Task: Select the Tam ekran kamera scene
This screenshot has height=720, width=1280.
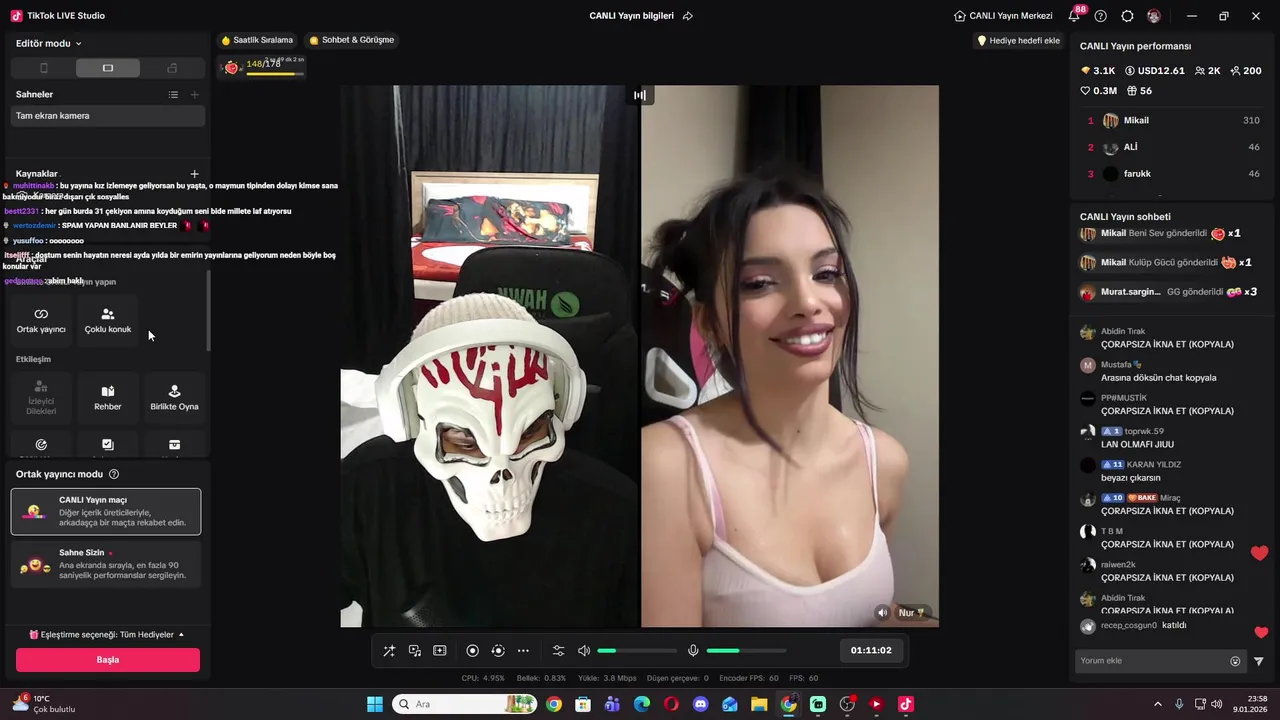Action: click(x=108, y=116)
